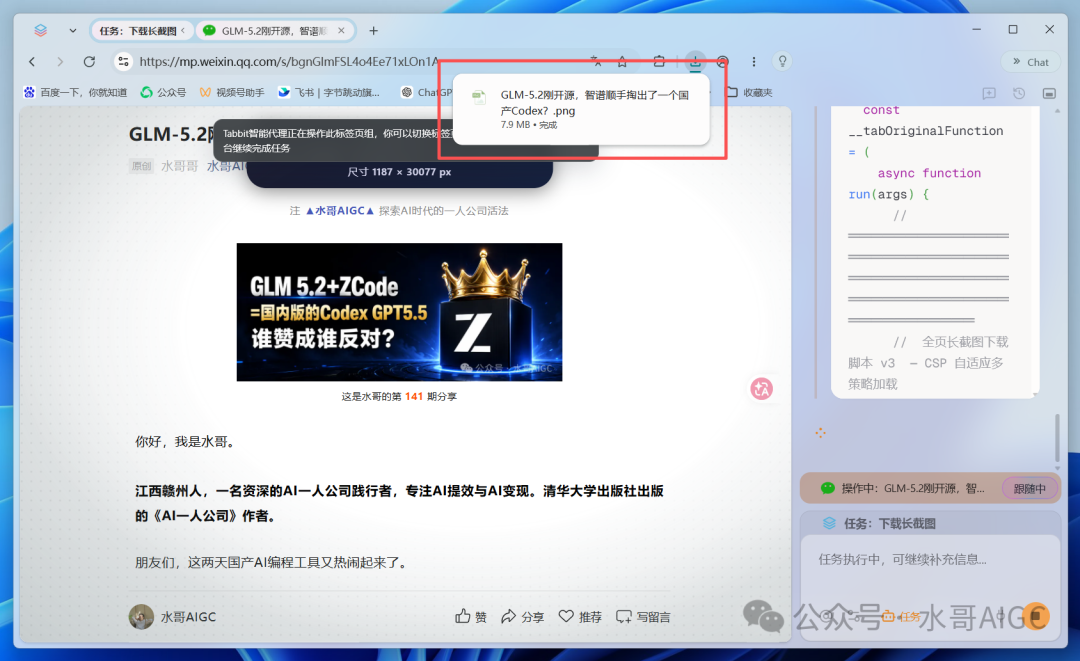Click the translate page icon
1080x661 pixels.
tap(596, 62)
